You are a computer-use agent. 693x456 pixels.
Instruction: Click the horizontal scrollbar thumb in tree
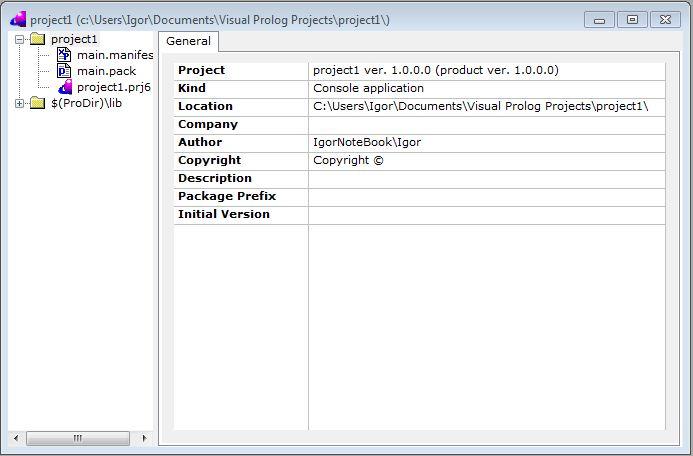coord(78,438)
